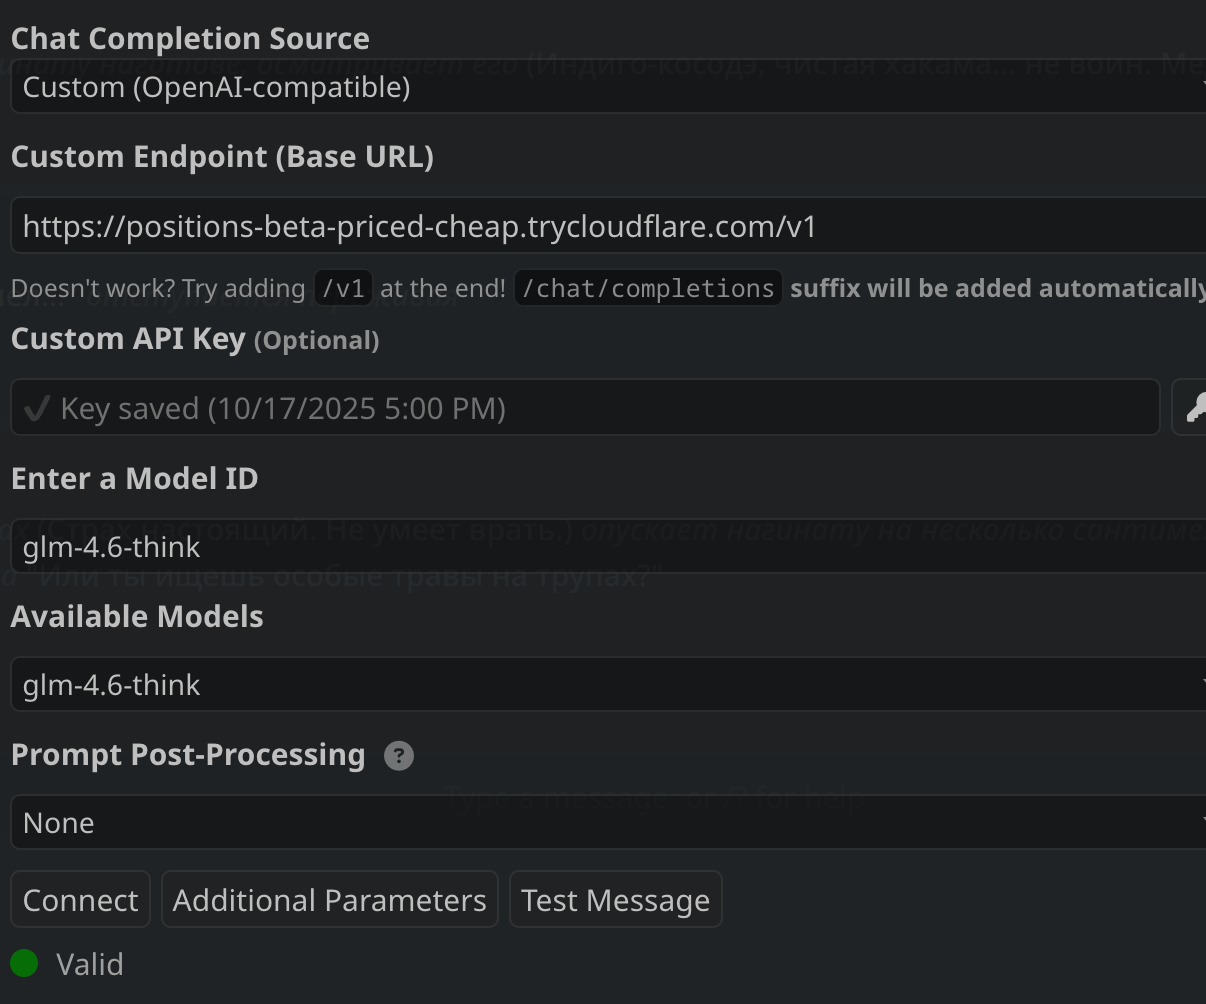Click the green Valid status indicator dot

click(24, 964)
